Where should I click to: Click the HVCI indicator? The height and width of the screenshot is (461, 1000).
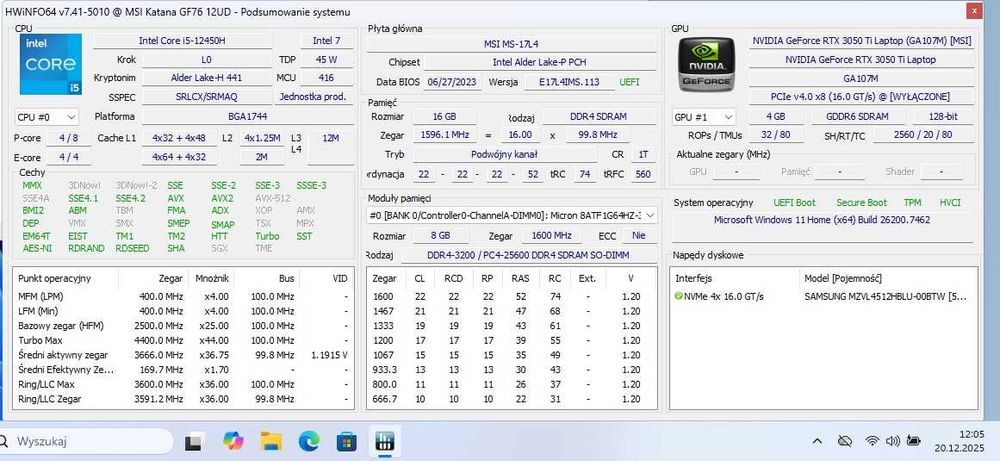[950, 203]
